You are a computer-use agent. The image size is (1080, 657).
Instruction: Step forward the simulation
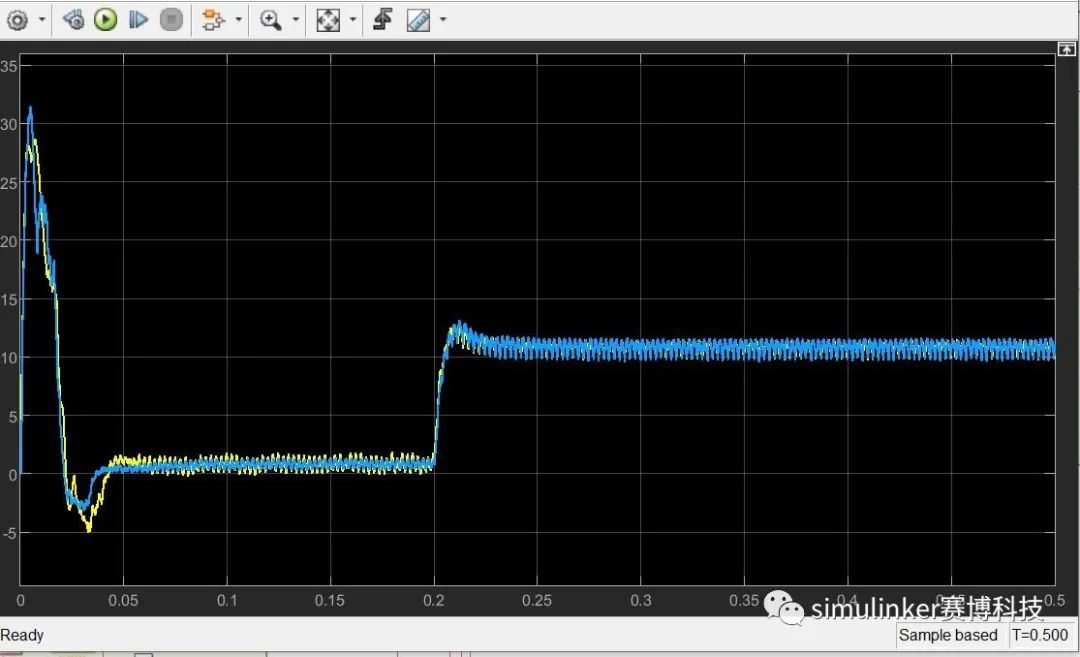click(138, 19)
